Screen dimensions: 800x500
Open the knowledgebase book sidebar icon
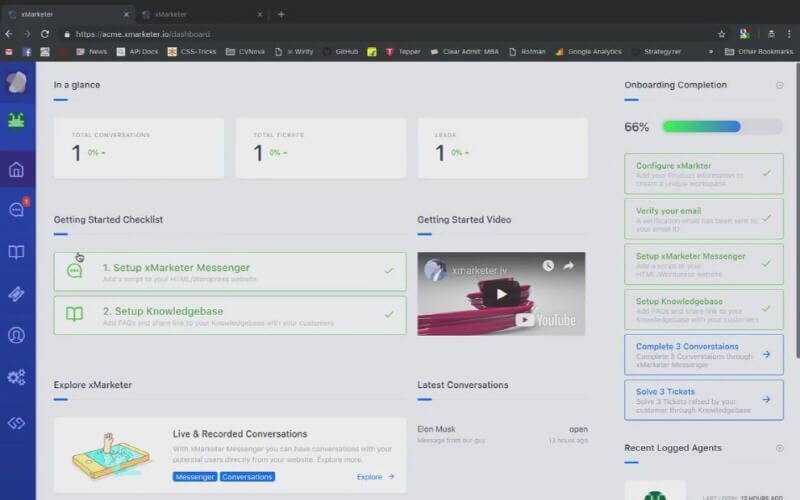(x=16, y=252)
